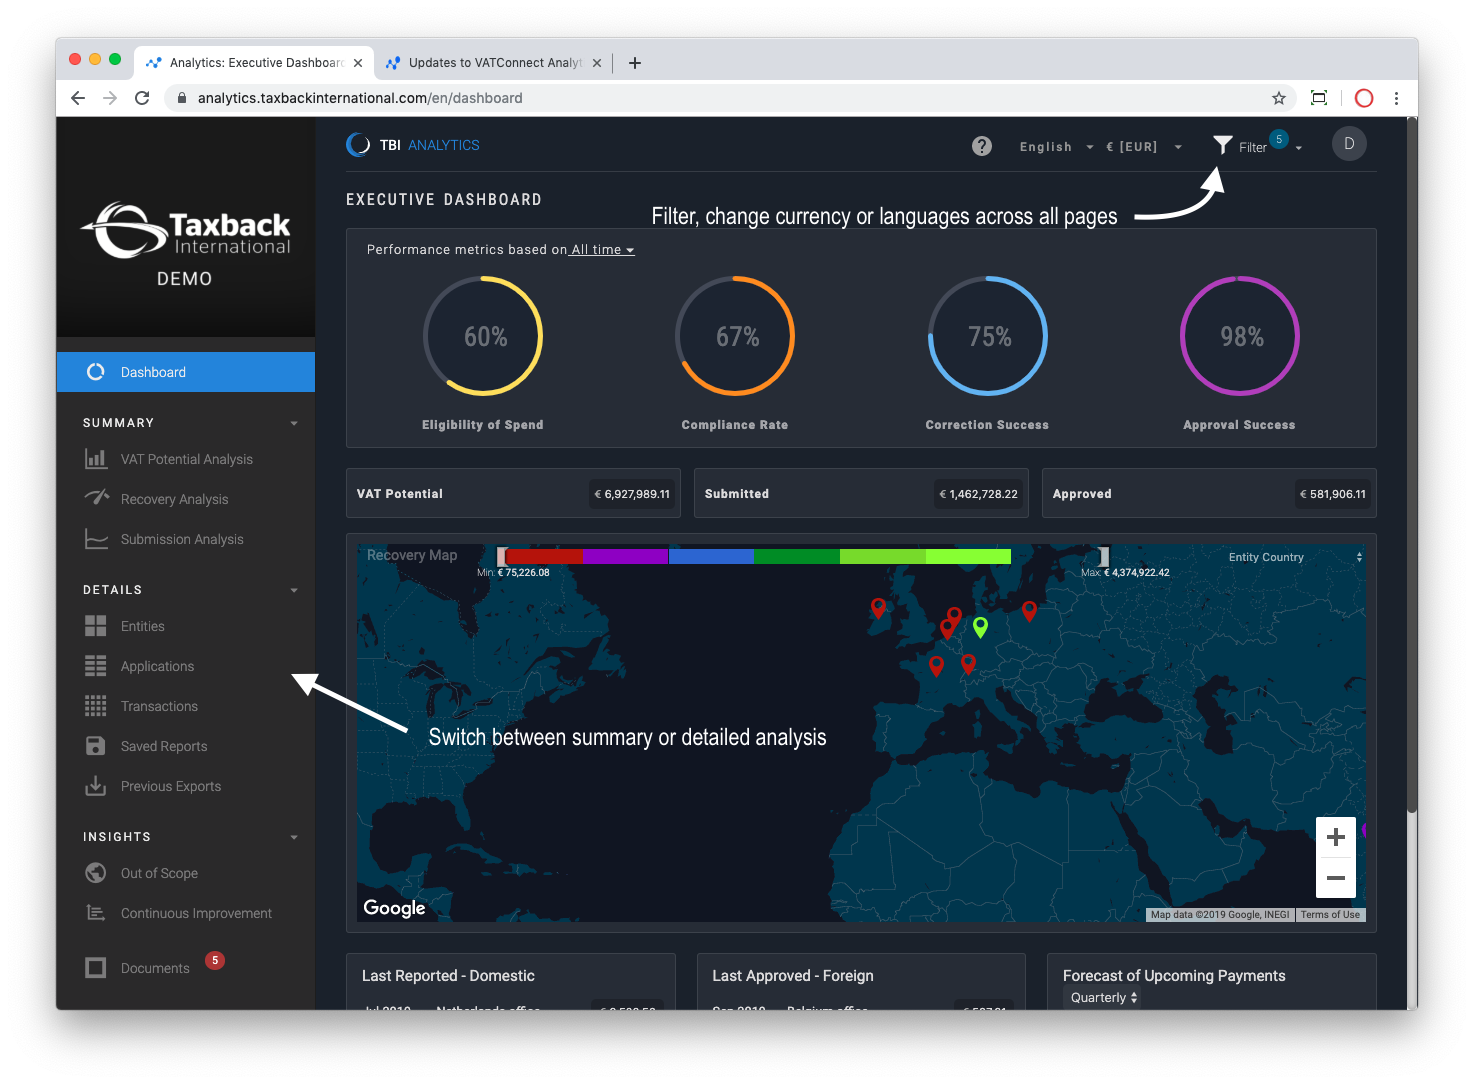This screenshot has height=1084, width=1474.
Task: Zoom in on the Recovery Map
Action: (1336, 837)
